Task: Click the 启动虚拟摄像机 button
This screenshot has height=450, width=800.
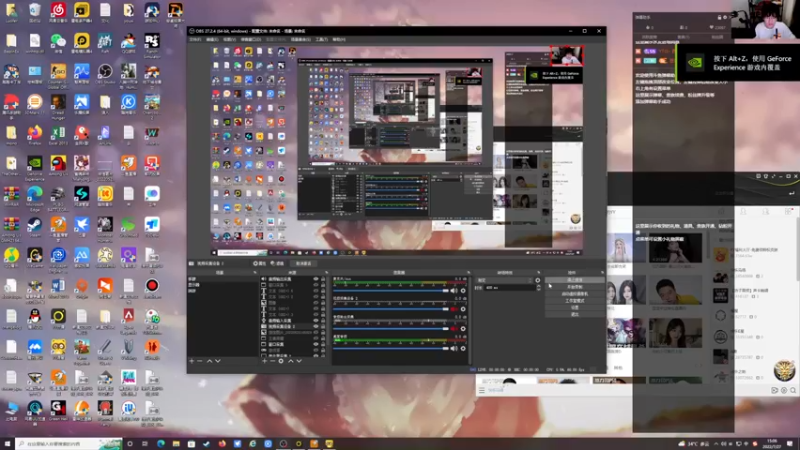Action: (x=574, y=294)
